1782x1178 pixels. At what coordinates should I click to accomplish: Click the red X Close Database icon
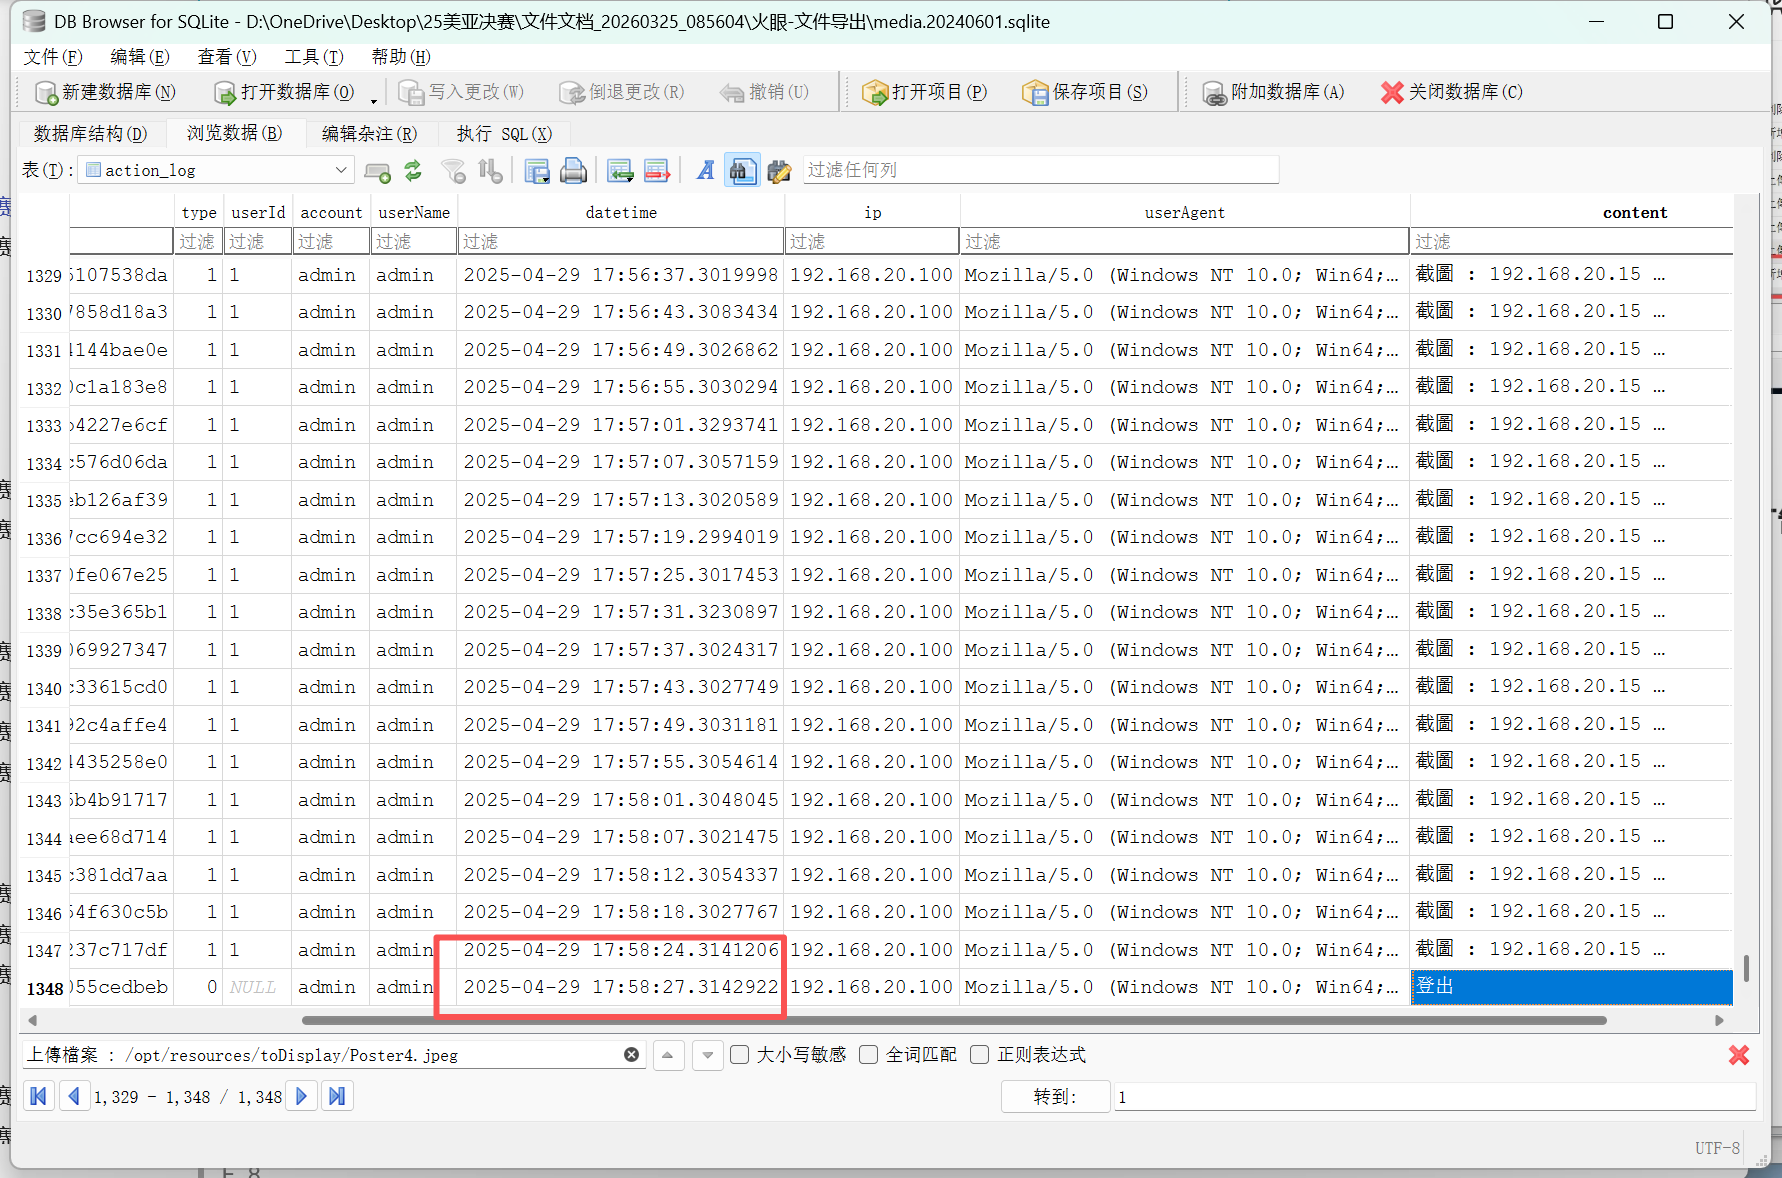click(1392, 93)
